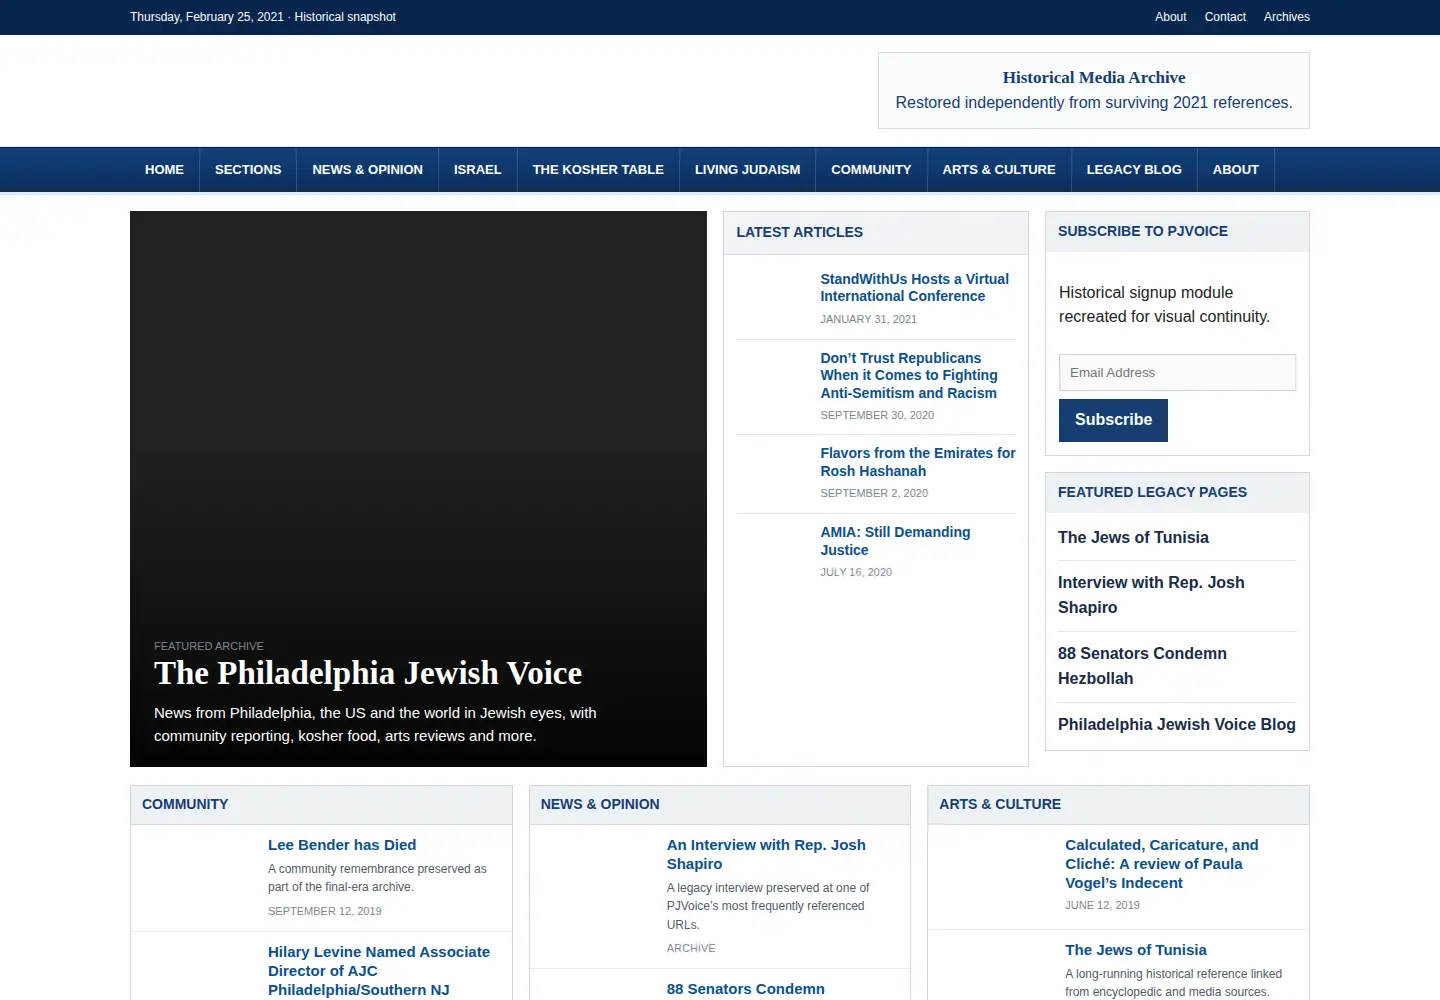Screen dimensions: 1440x1000
Task: Open The Jews of Tunisia legacy page
Action: tap(1133, 538)
